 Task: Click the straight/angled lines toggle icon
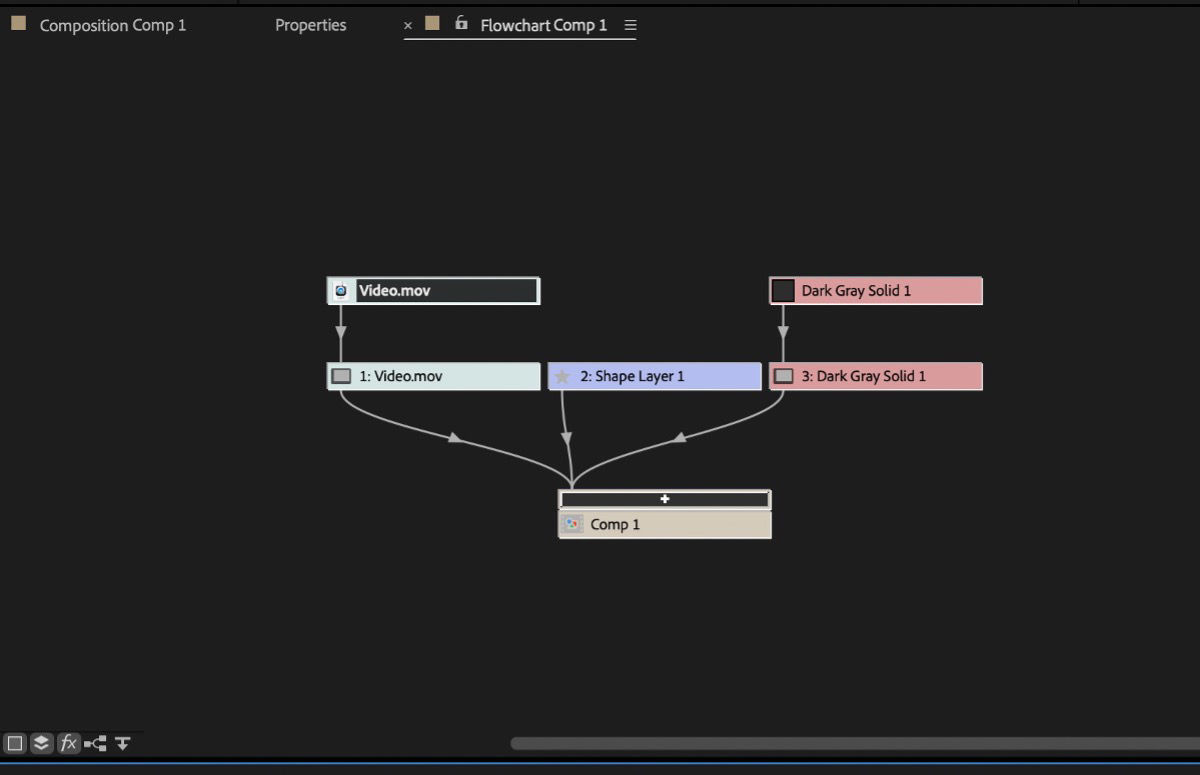95,743
